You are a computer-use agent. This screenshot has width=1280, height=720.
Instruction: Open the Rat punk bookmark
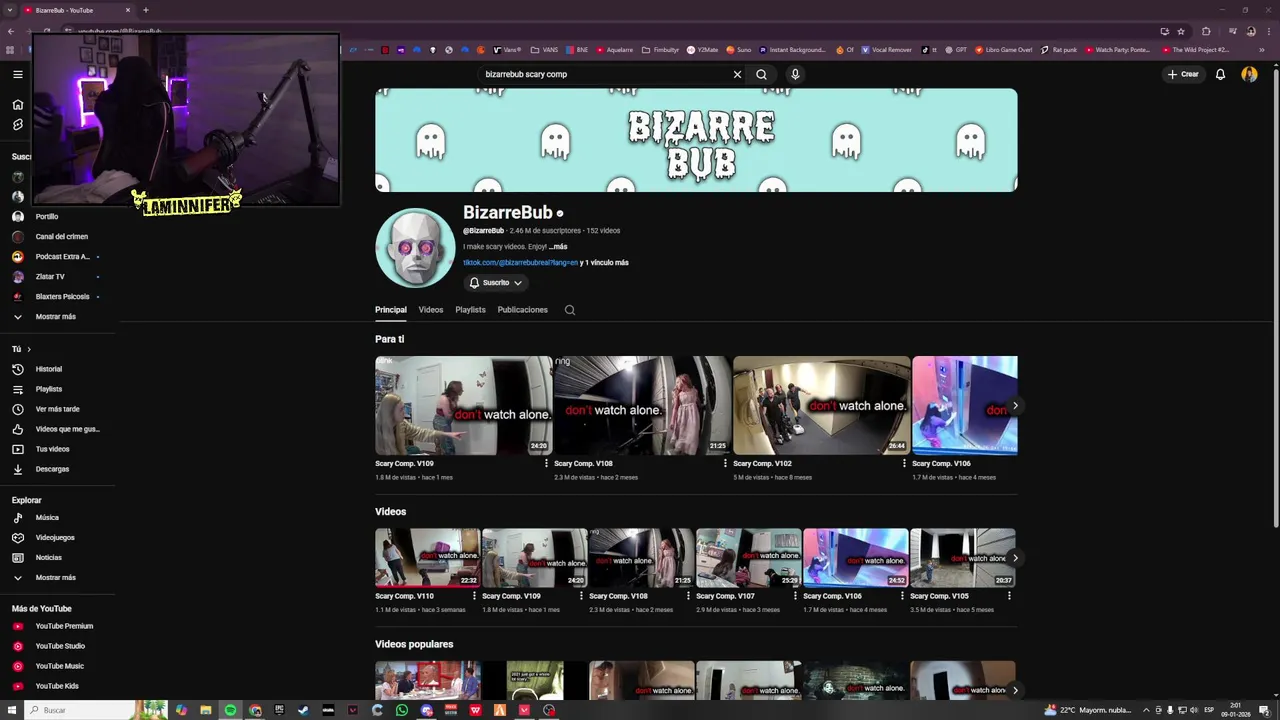[x=1059, y=50]
